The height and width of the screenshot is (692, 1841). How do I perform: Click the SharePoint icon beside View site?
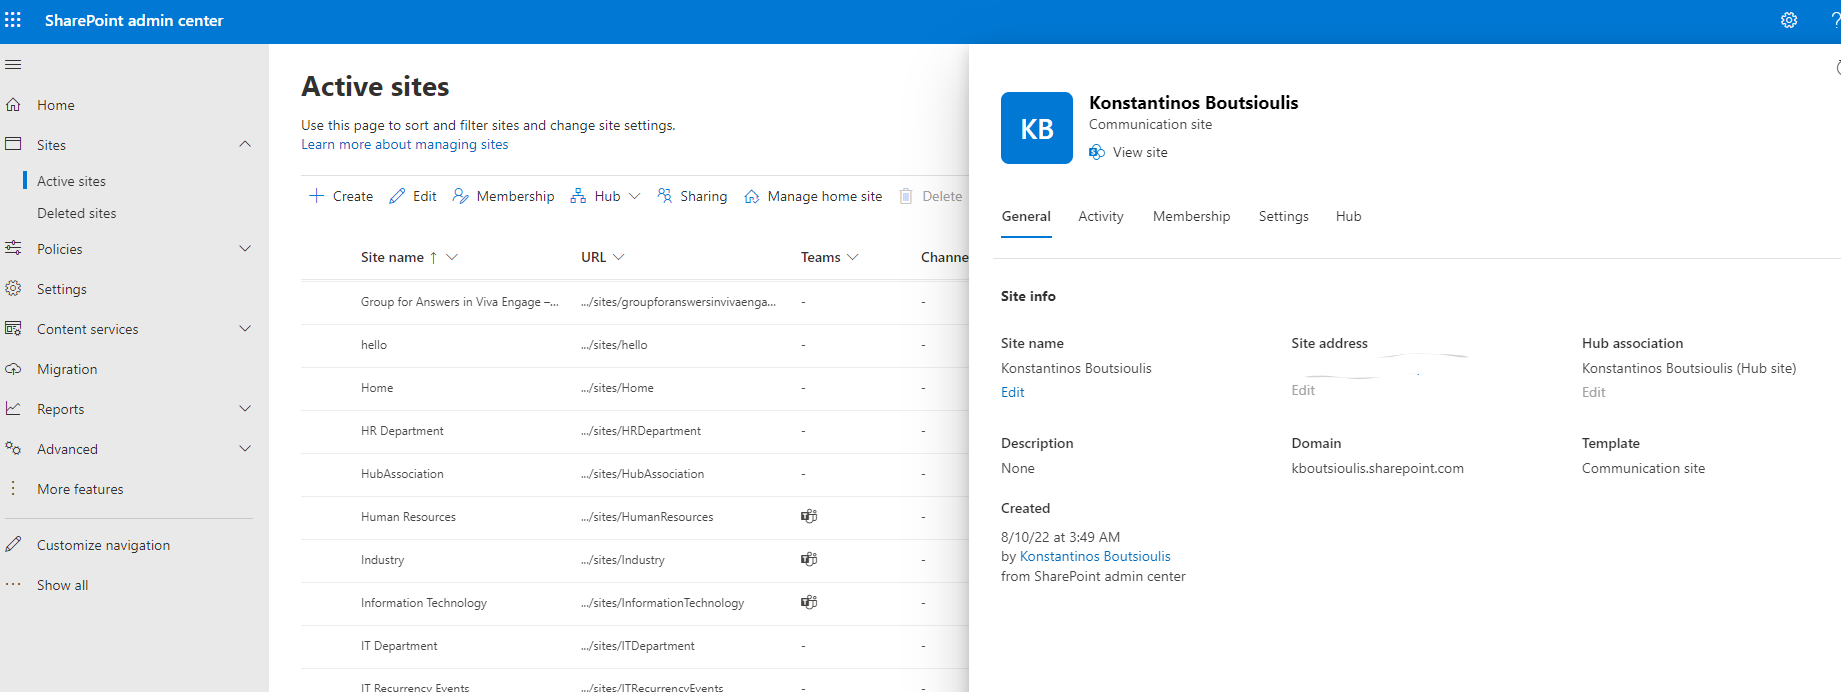coord(1097,152)
